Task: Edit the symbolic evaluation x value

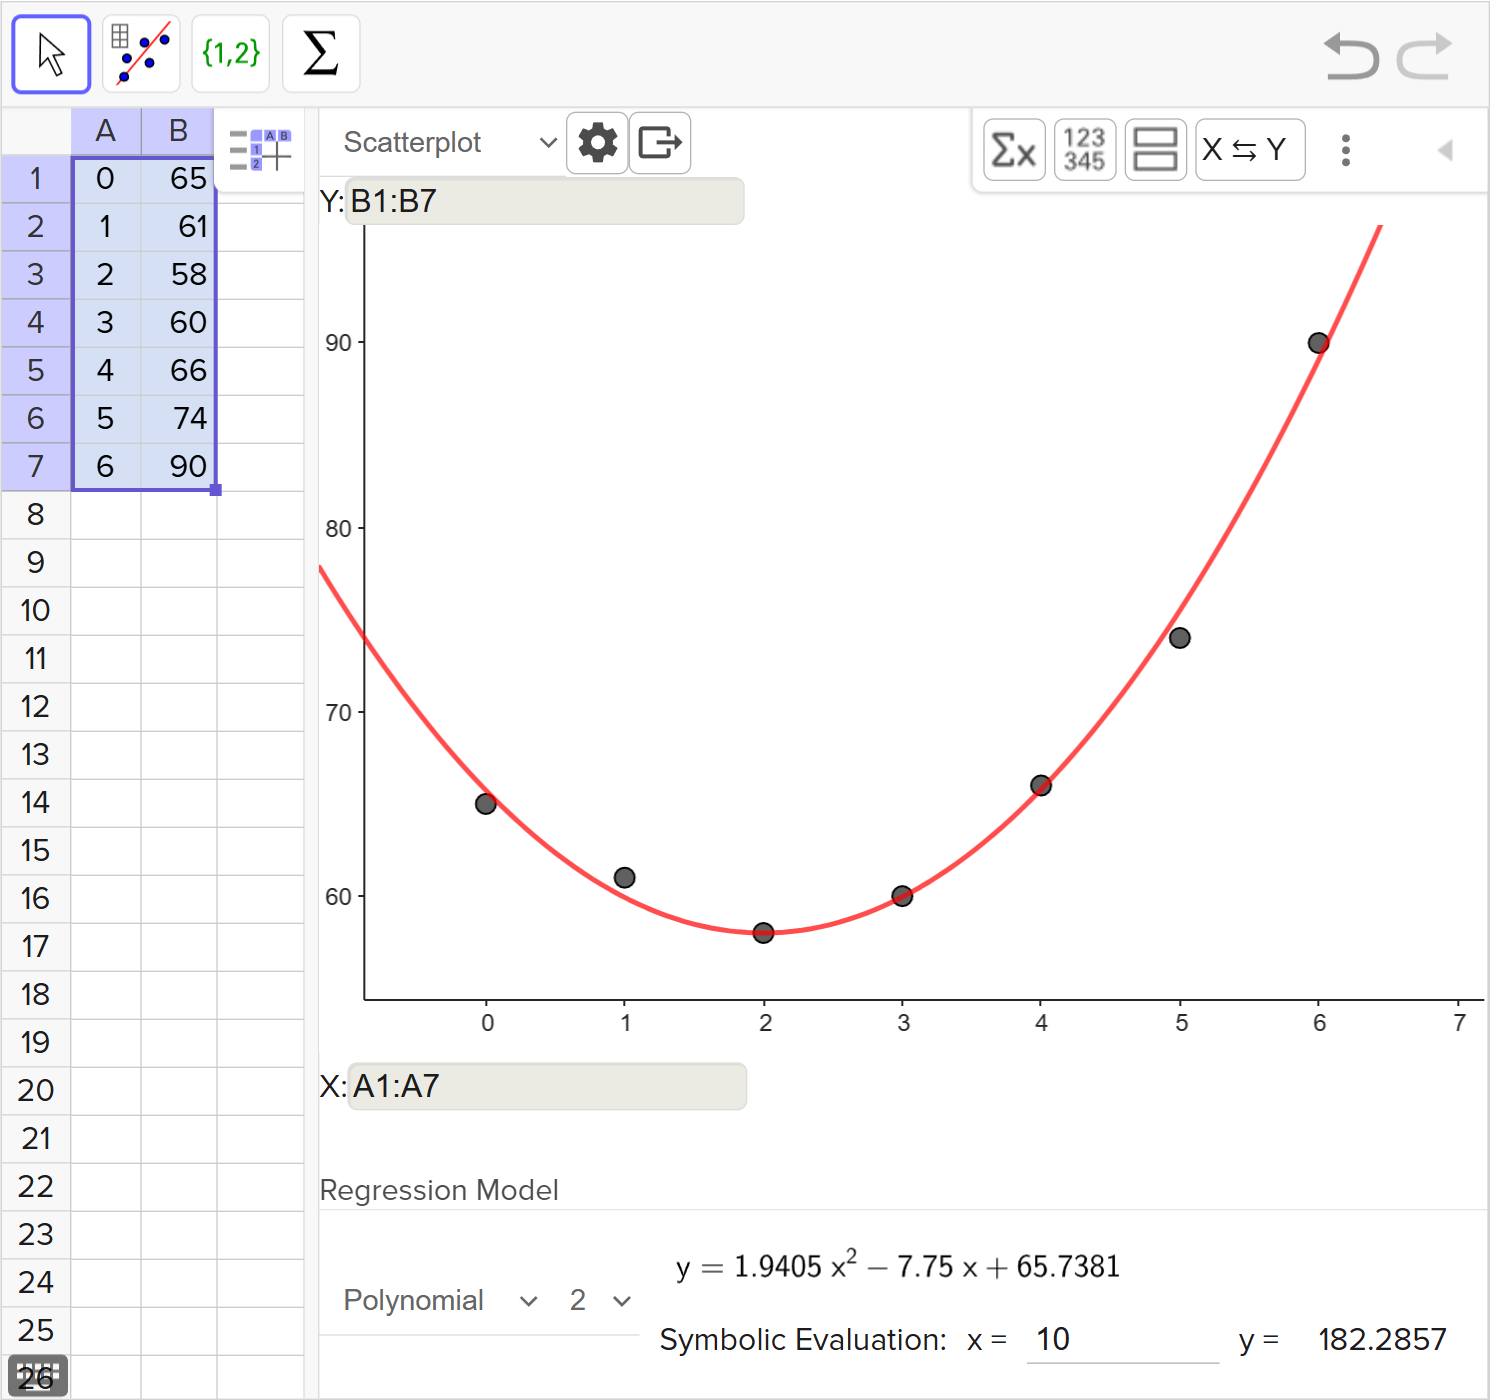Action: tap(1122, 1340)
